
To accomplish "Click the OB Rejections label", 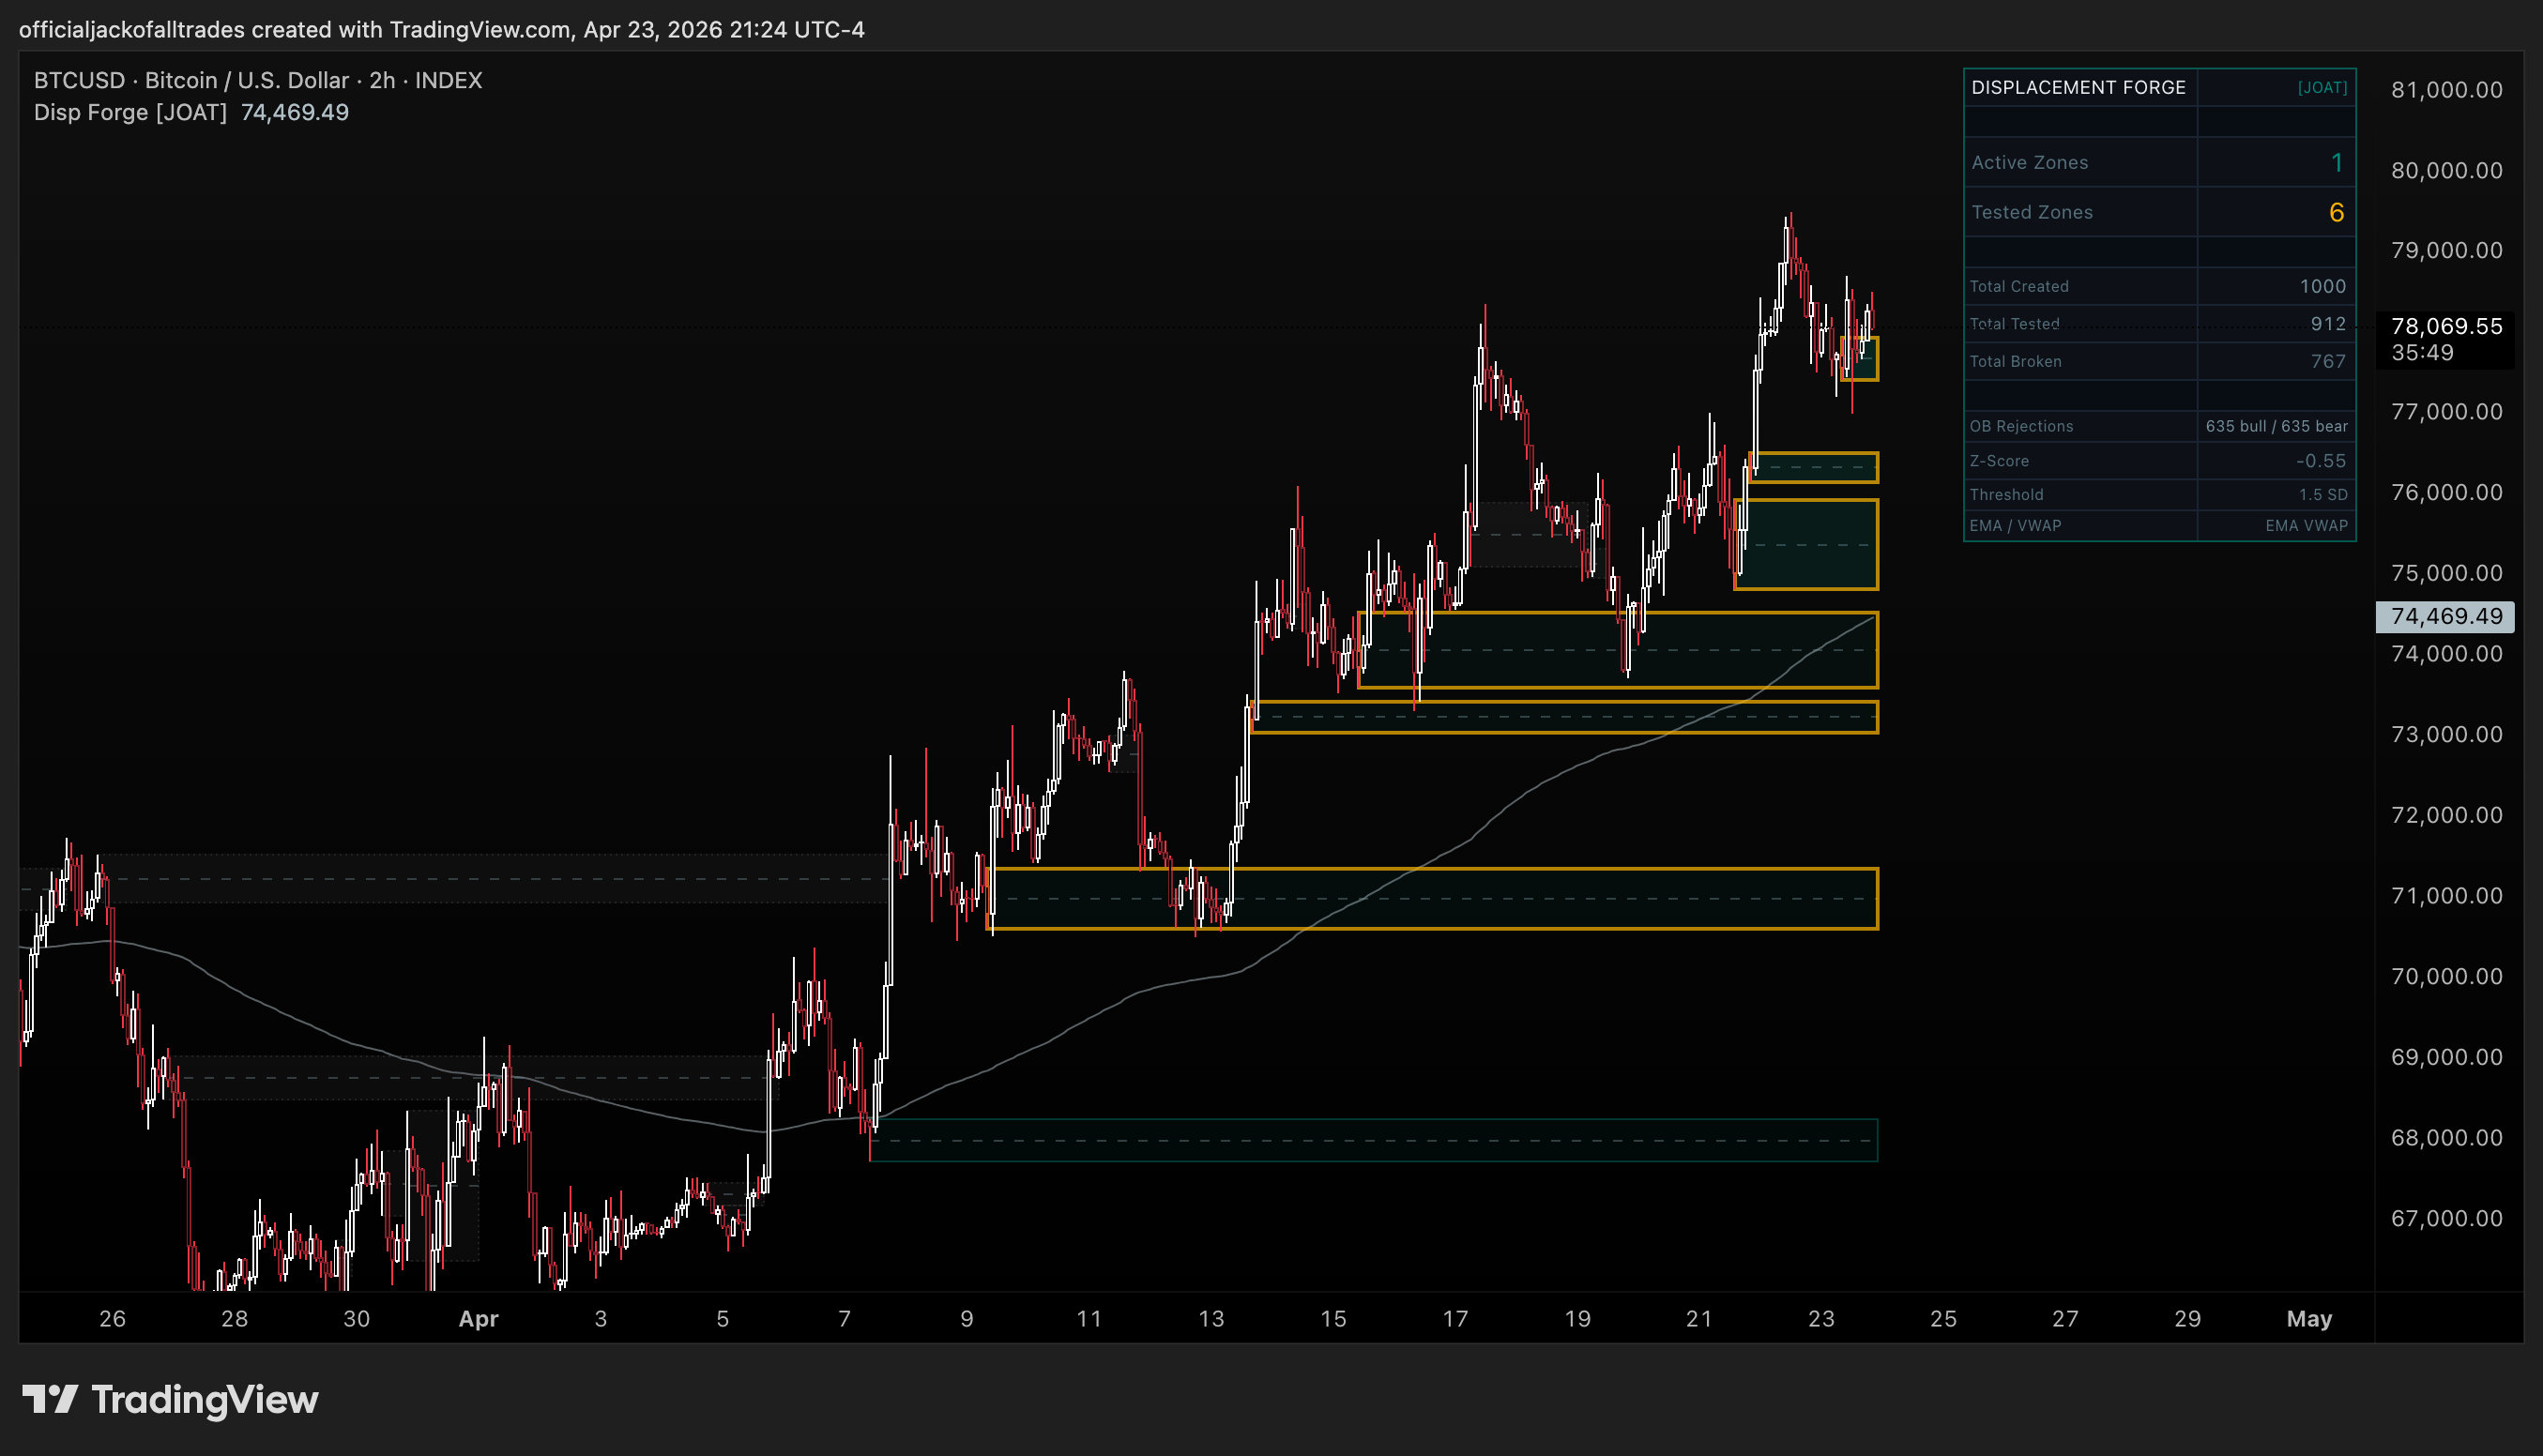I will pos(2021,426).
